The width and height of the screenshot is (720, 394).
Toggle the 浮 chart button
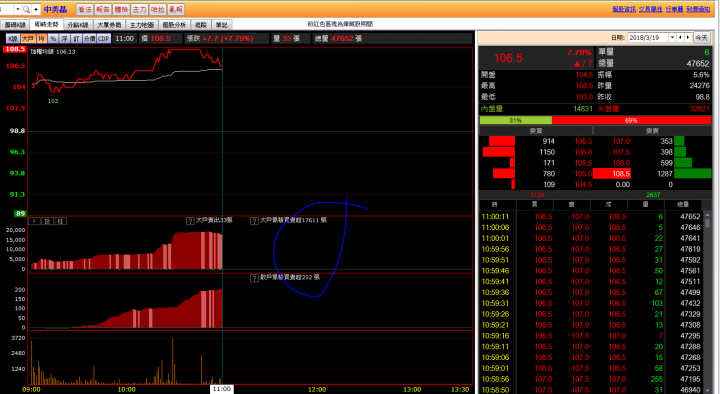pyautogui.click(x=65, y=39)
